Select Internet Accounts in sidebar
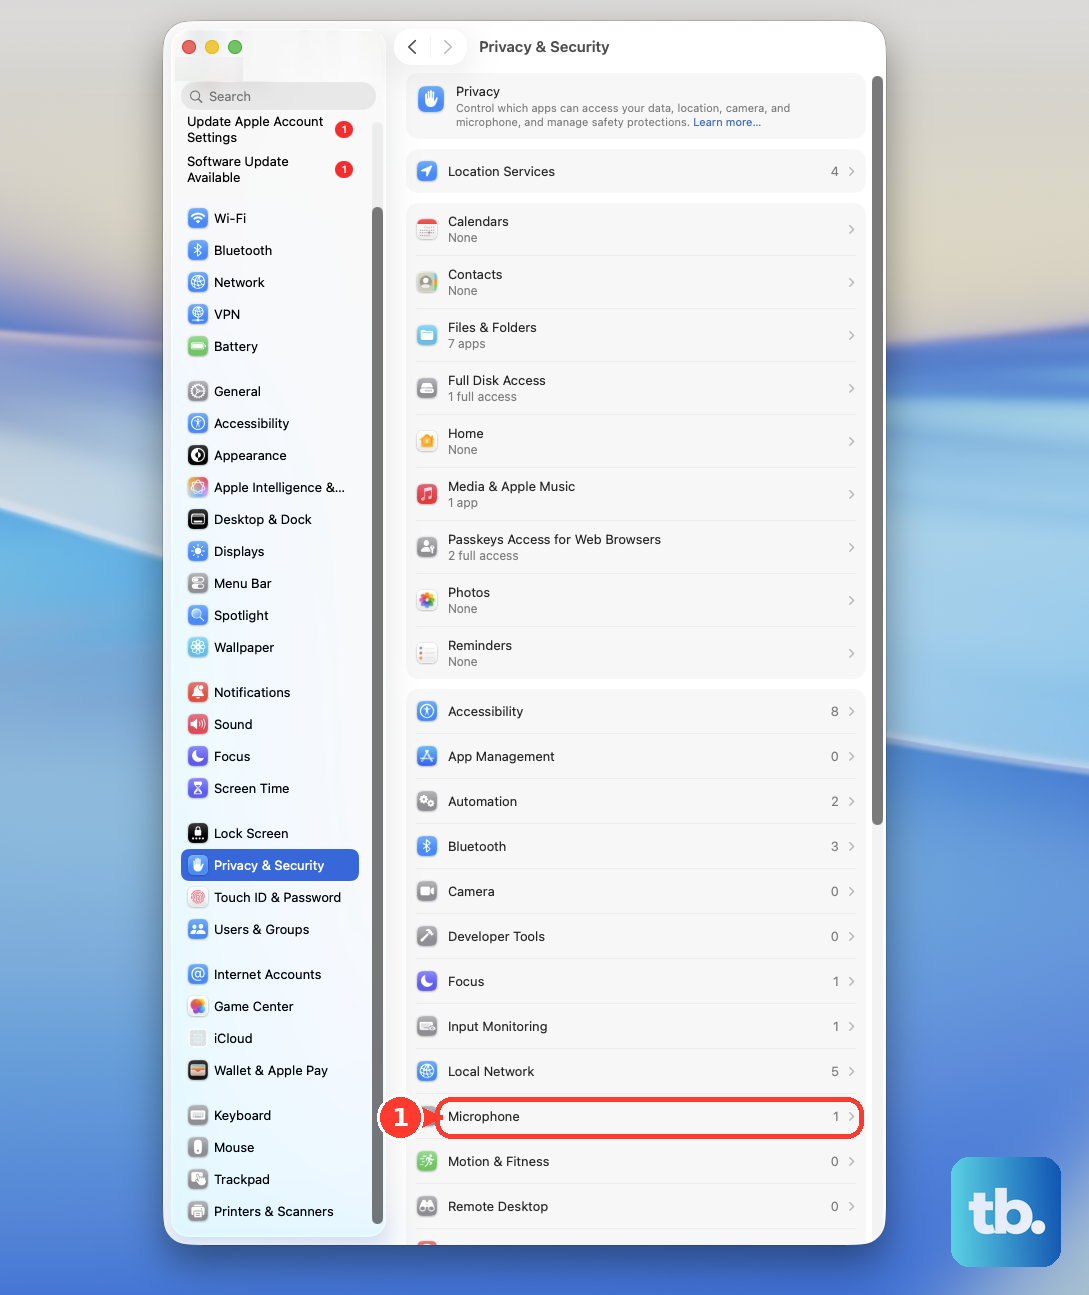Screen dimensions: 1089x1295 tap(270, 974)
